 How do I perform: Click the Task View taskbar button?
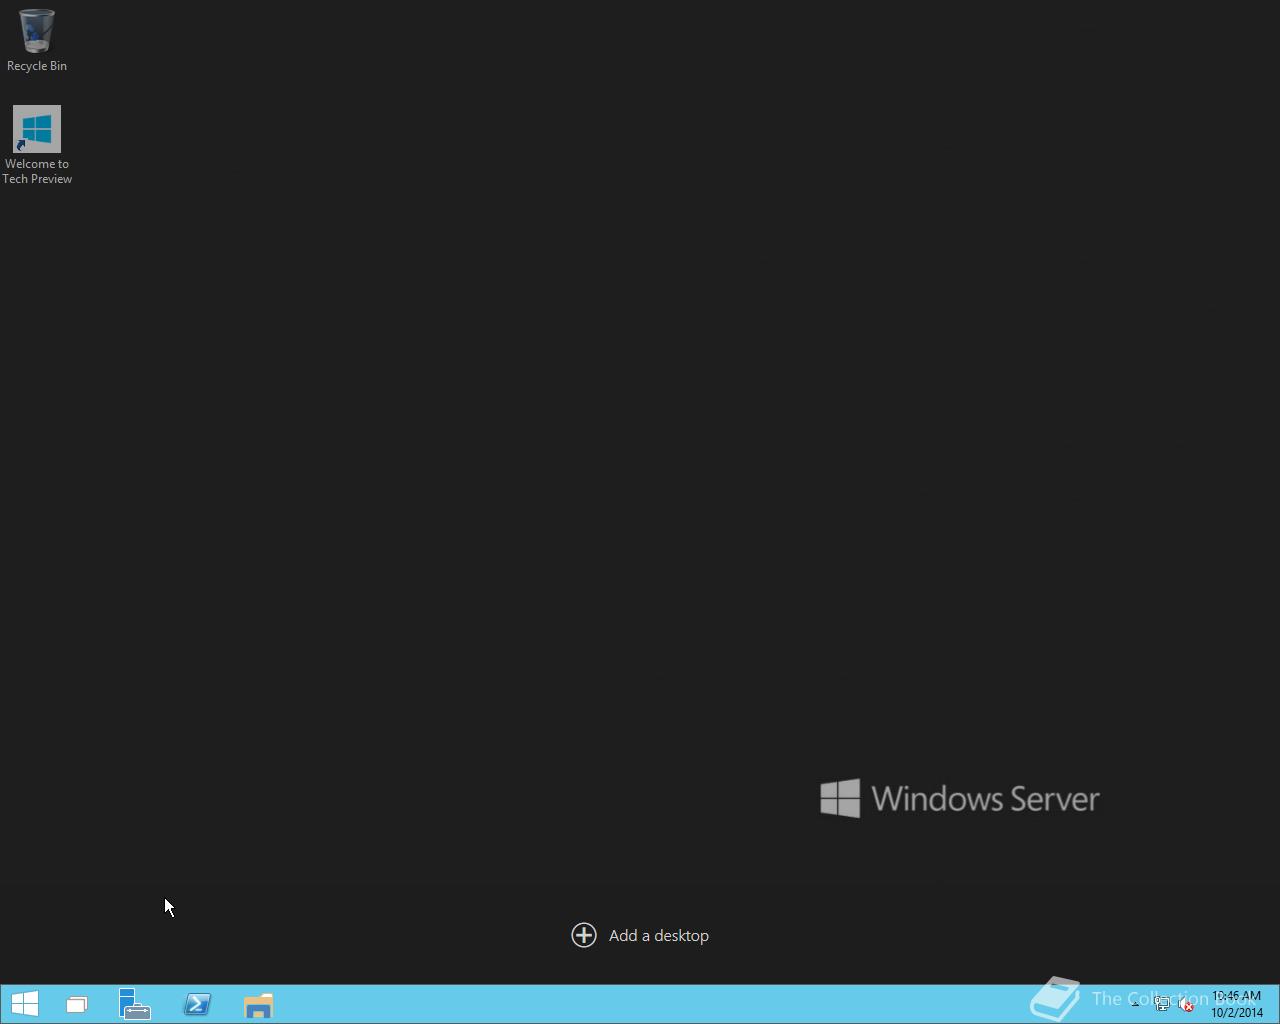[x=77, y=1004]
